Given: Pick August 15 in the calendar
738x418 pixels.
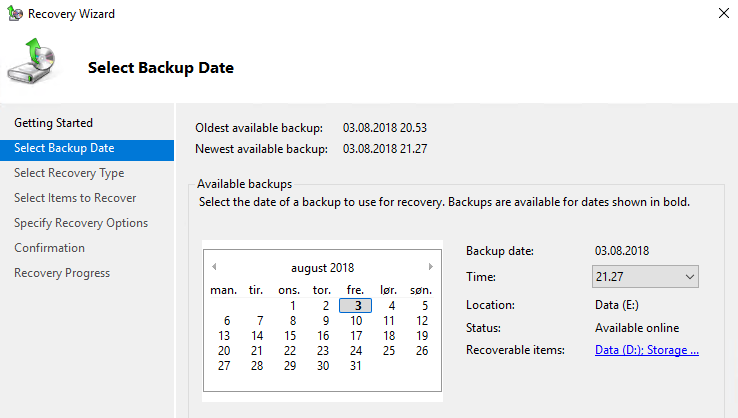Looking at the screenshot, I should pyautogui.click(x=290, y=336).
